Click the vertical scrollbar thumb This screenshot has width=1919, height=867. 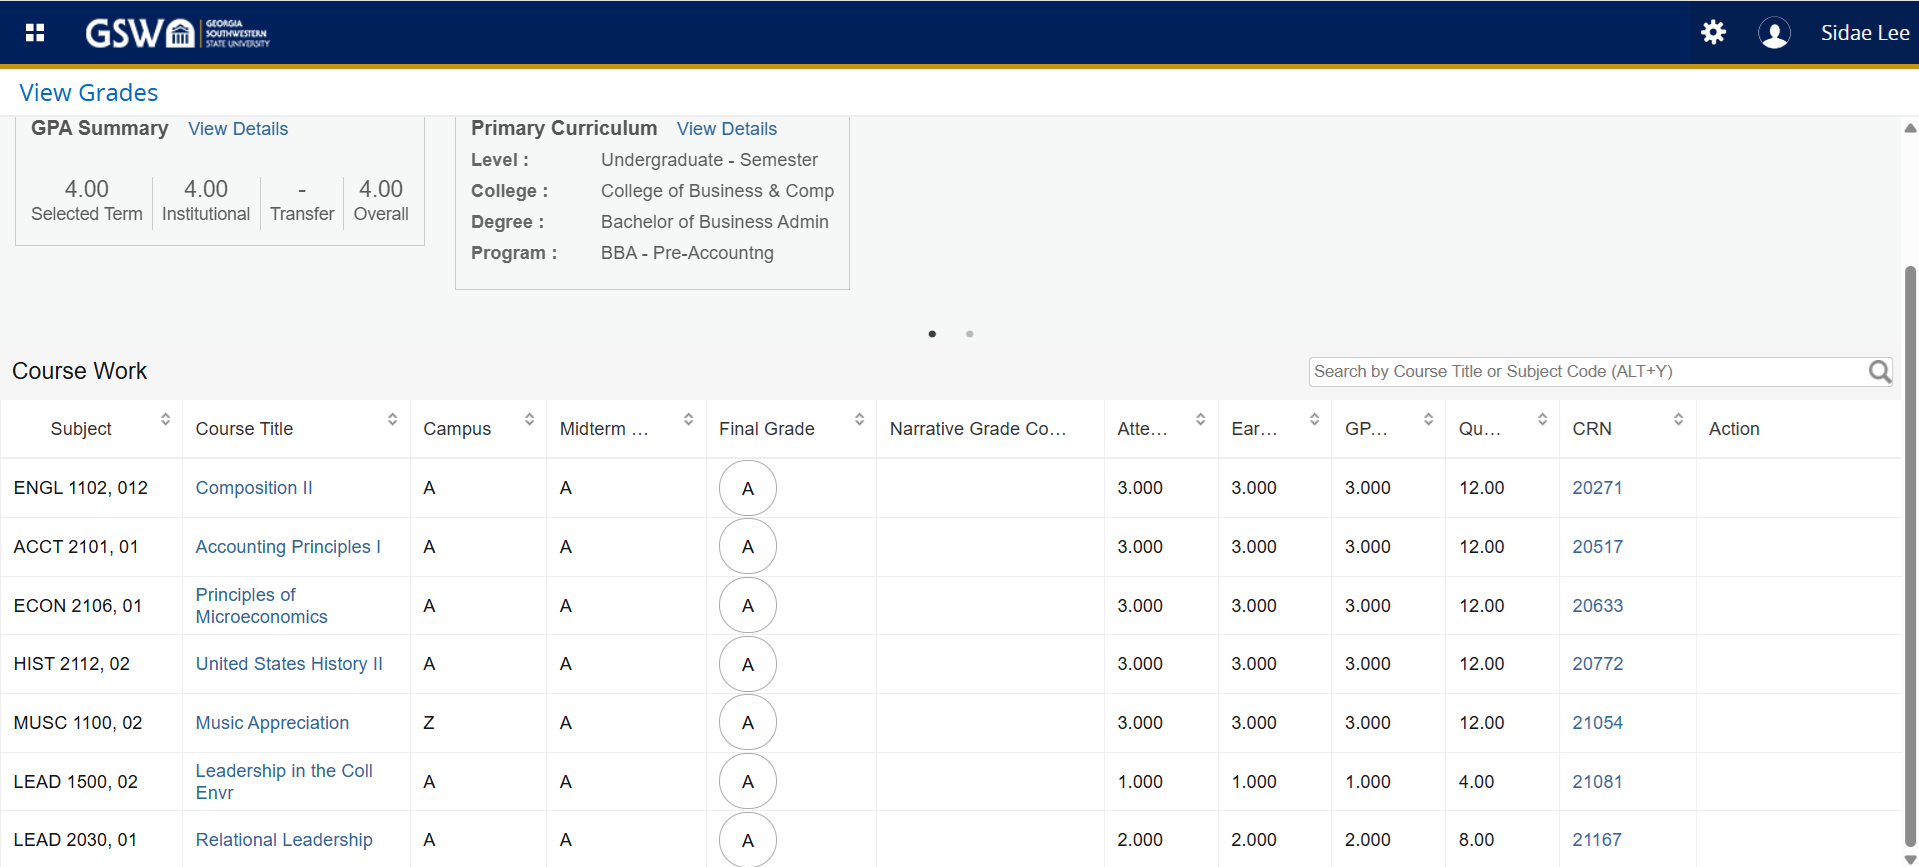click(1910, 555)
